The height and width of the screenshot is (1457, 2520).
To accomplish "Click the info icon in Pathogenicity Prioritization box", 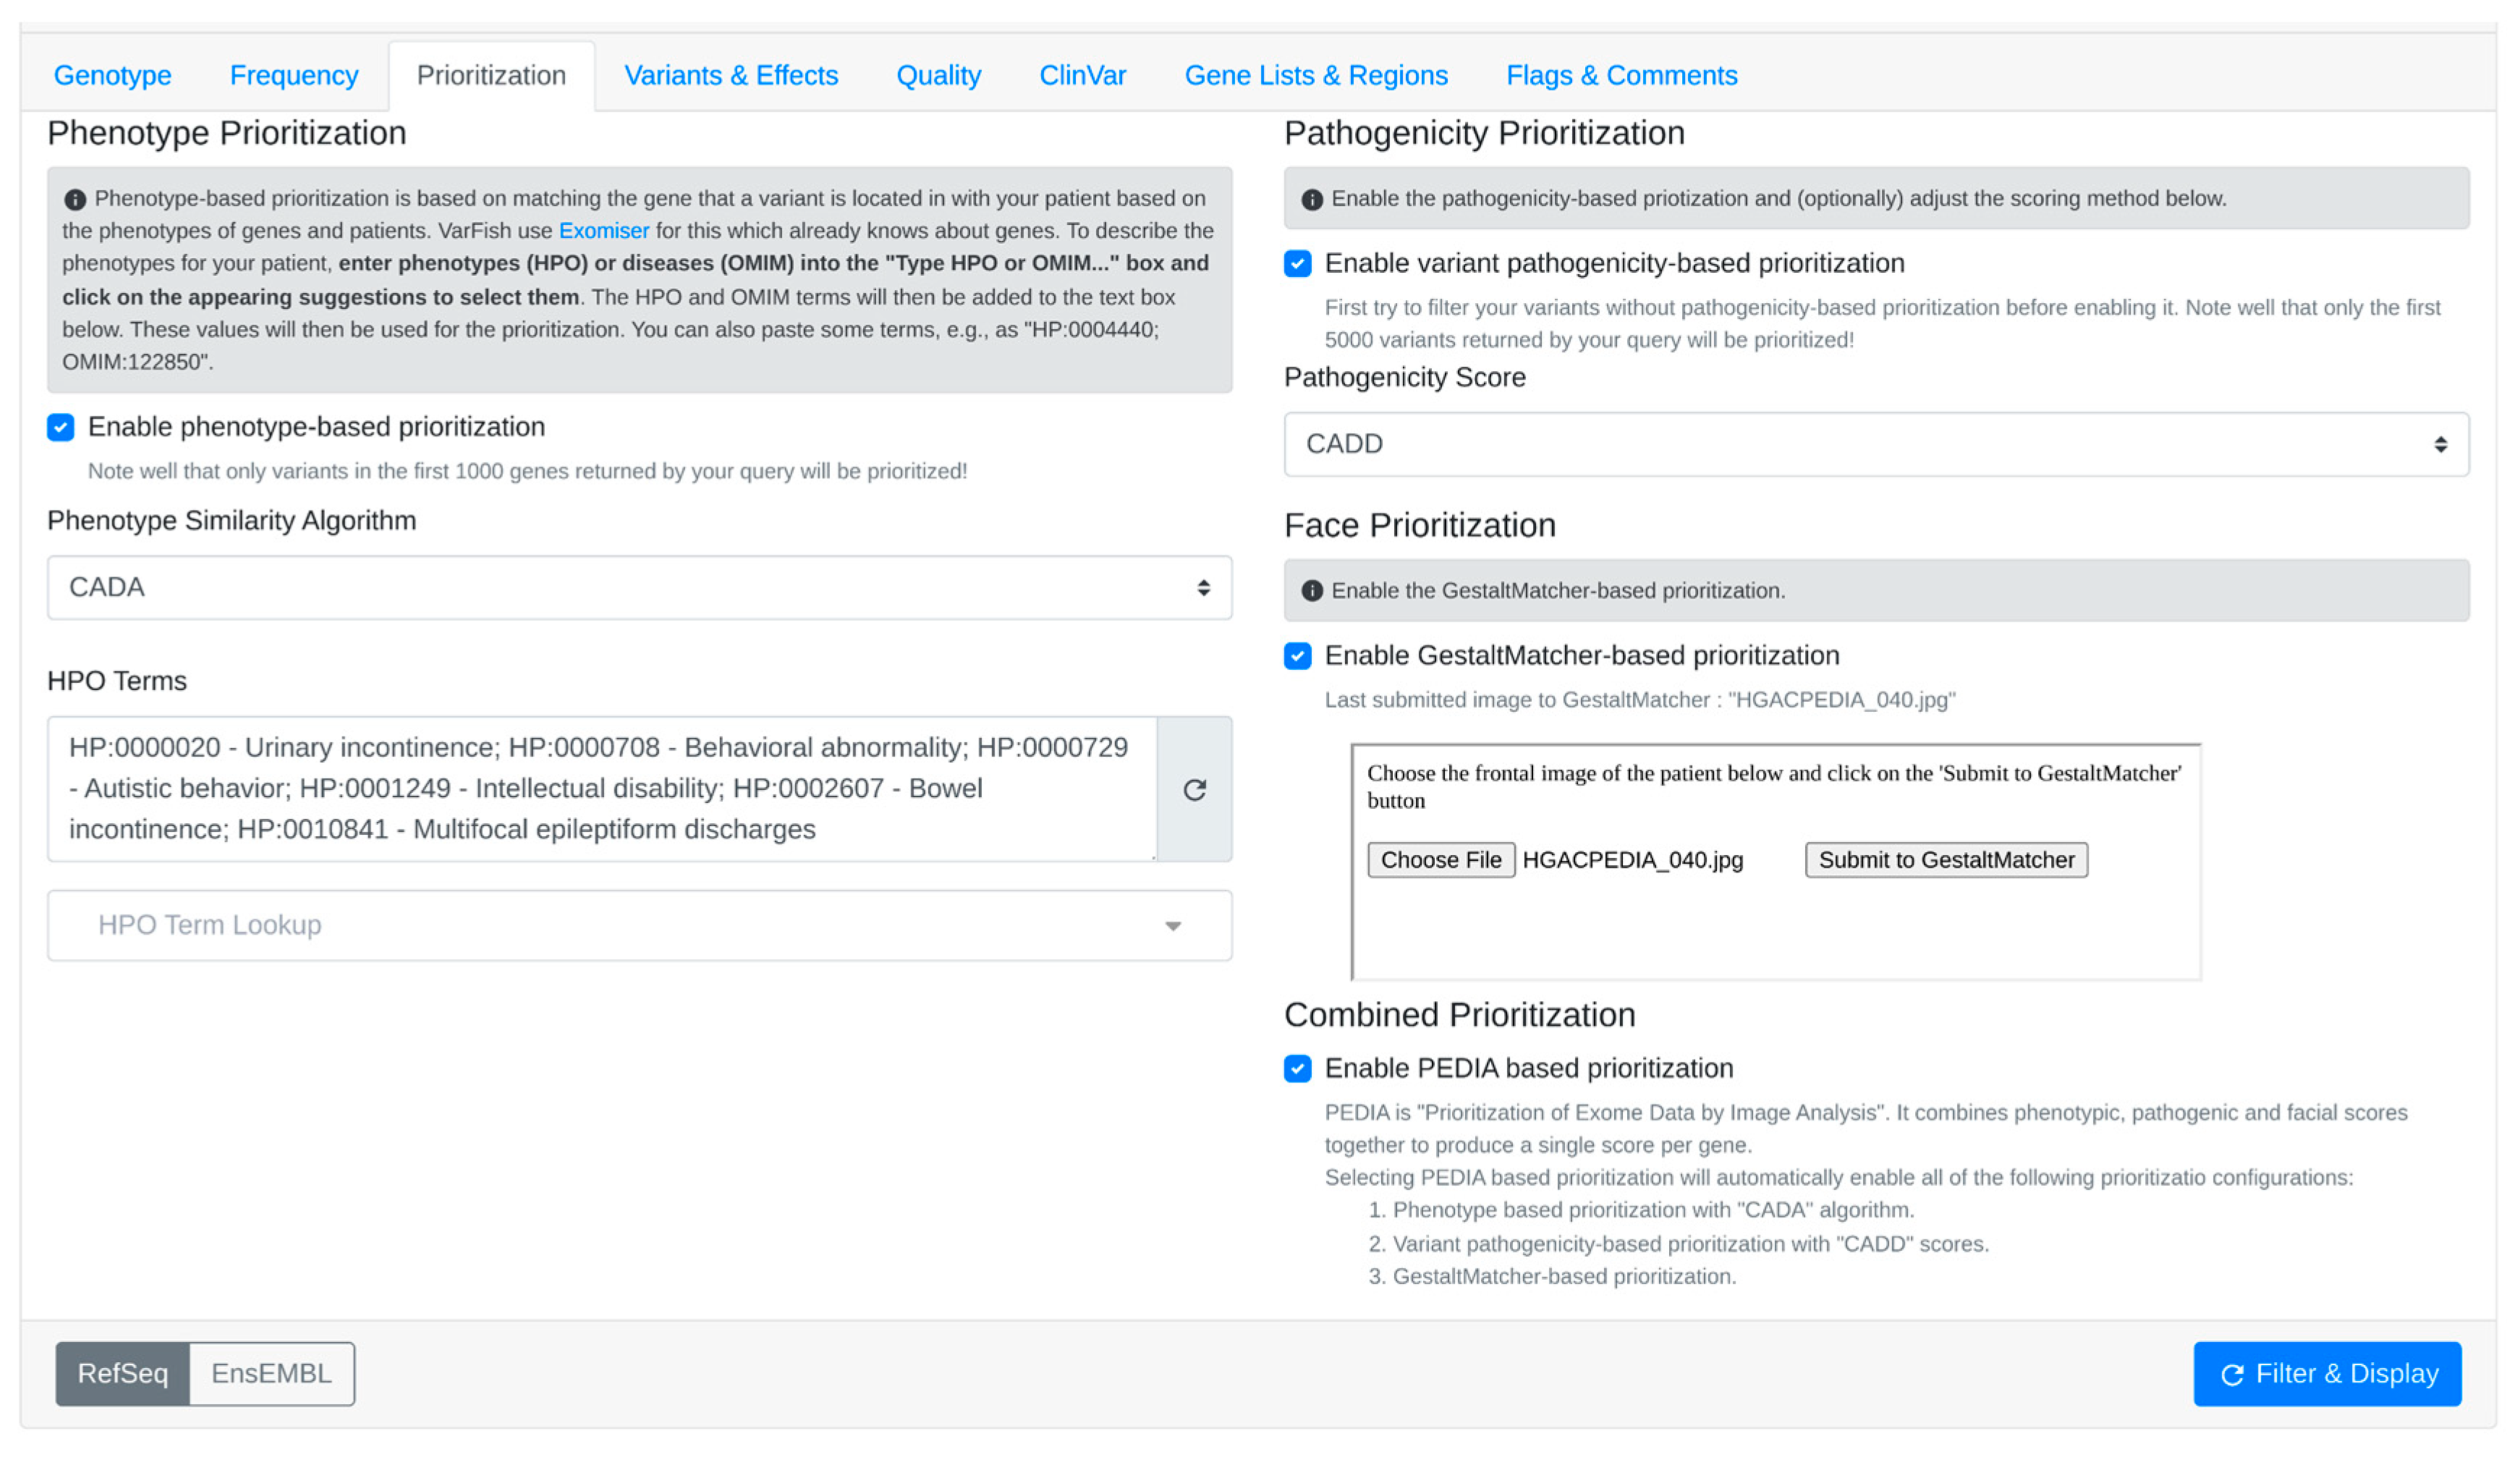I will [1312, 199].
